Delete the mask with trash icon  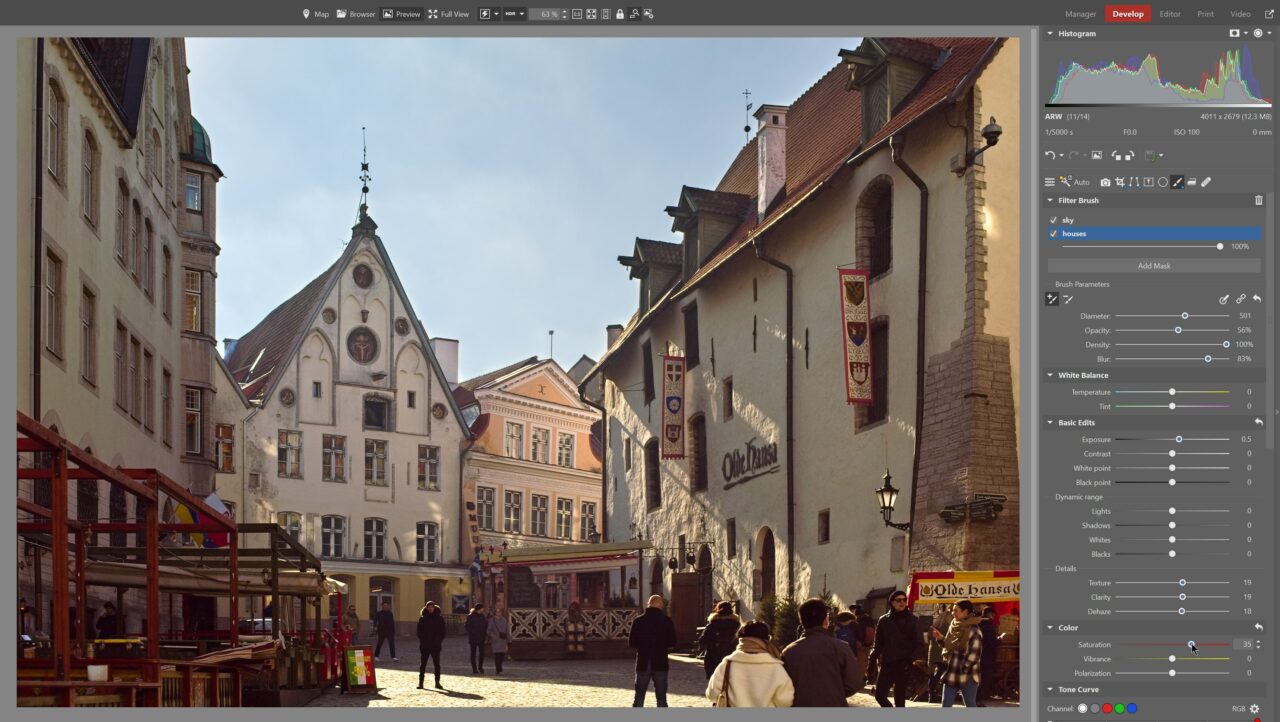point(1259,200)
